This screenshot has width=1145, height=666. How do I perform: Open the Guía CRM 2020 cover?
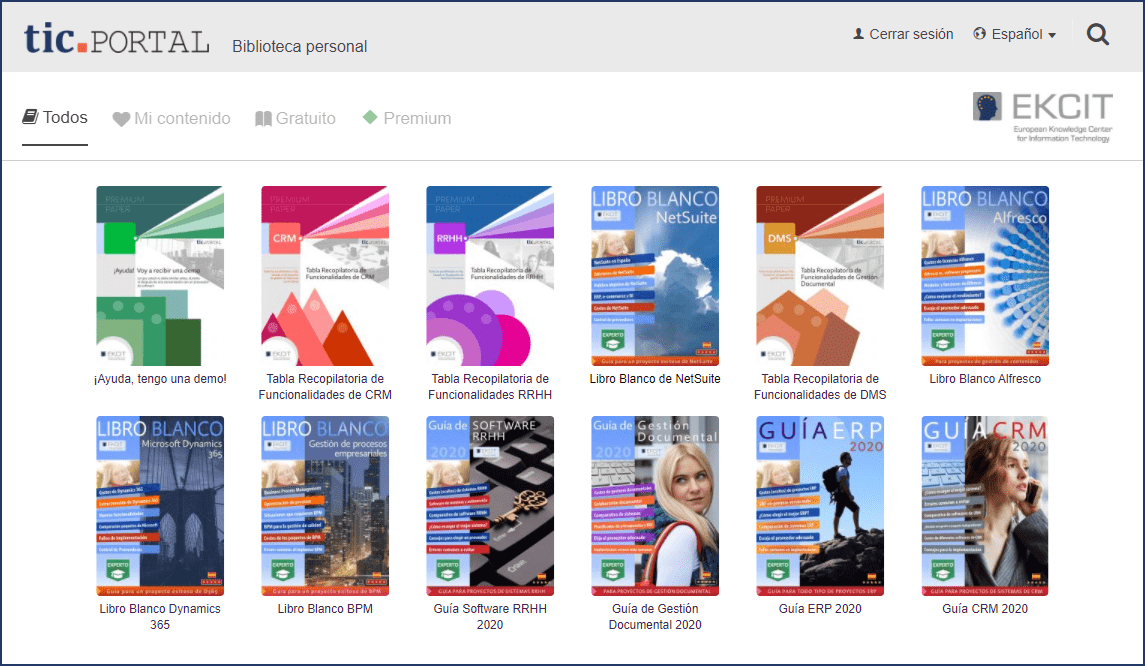[x=985, y=506]
